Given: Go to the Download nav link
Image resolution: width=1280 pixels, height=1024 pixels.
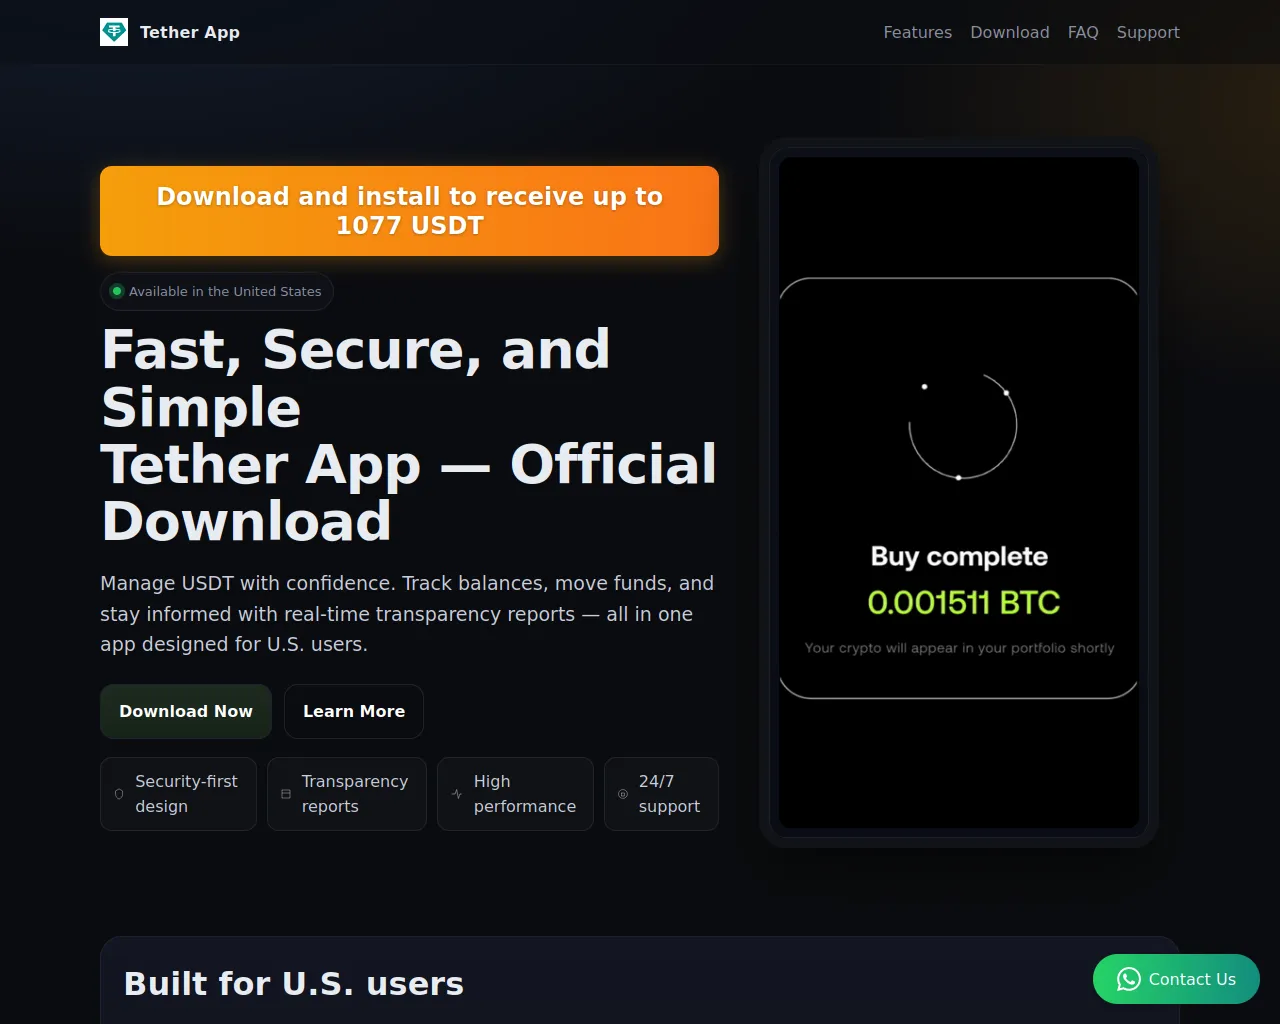Looking at the screenshot, I should click(x=1010, y=32).
